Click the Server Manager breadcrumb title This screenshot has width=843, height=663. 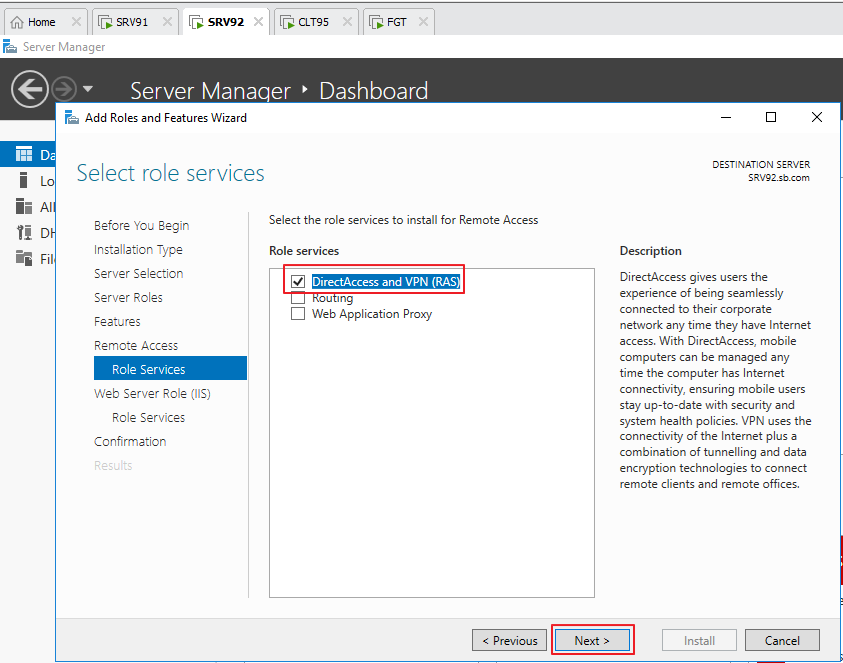tap(210, 90)
